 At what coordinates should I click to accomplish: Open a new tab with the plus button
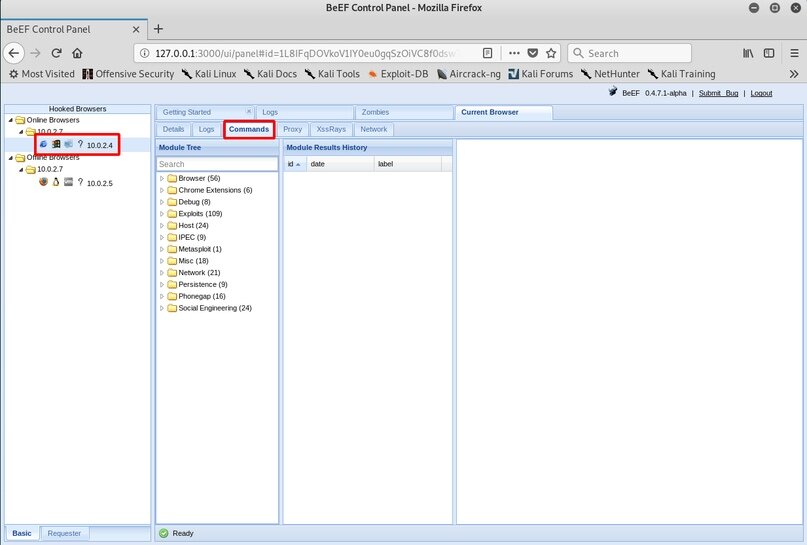pos(159,29)
